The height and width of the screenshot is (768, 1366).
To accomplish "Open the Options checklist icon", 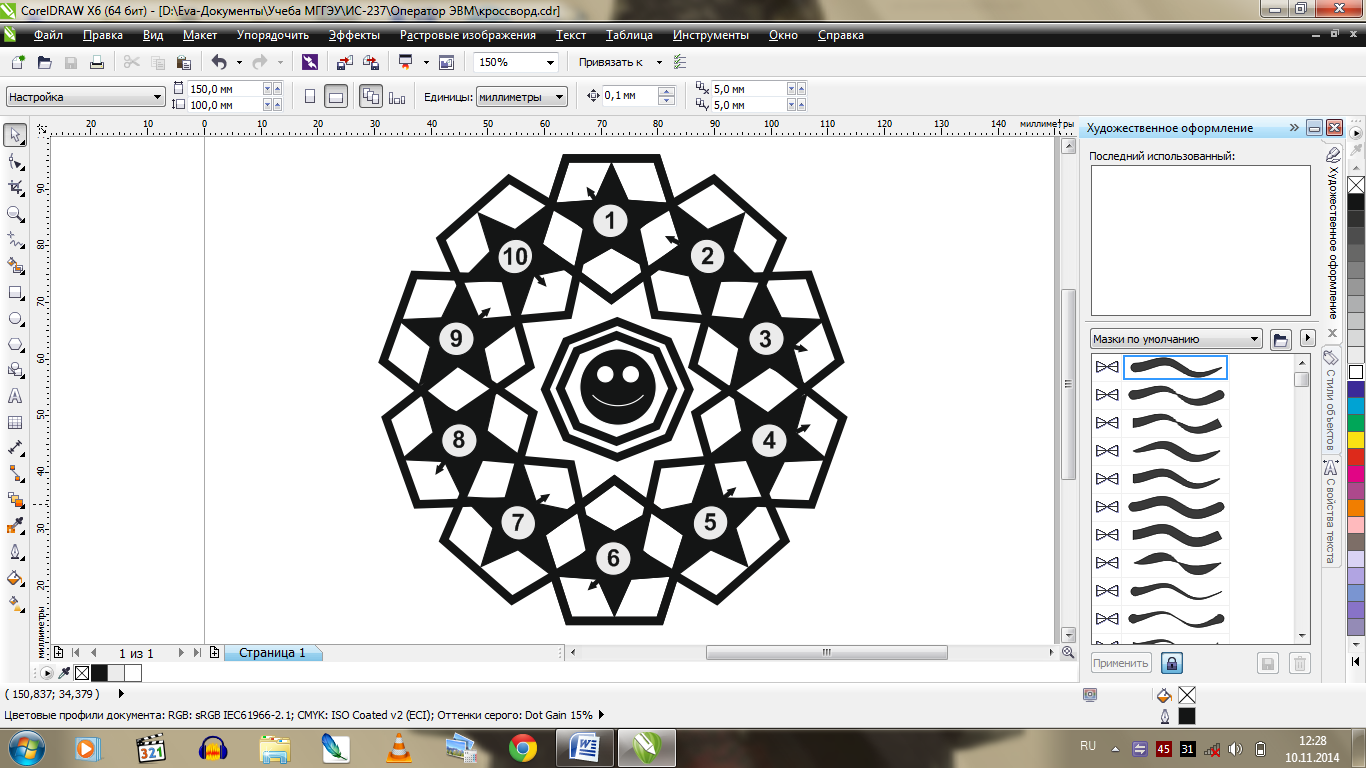I will pyautogui.click(x=681, y=62).
